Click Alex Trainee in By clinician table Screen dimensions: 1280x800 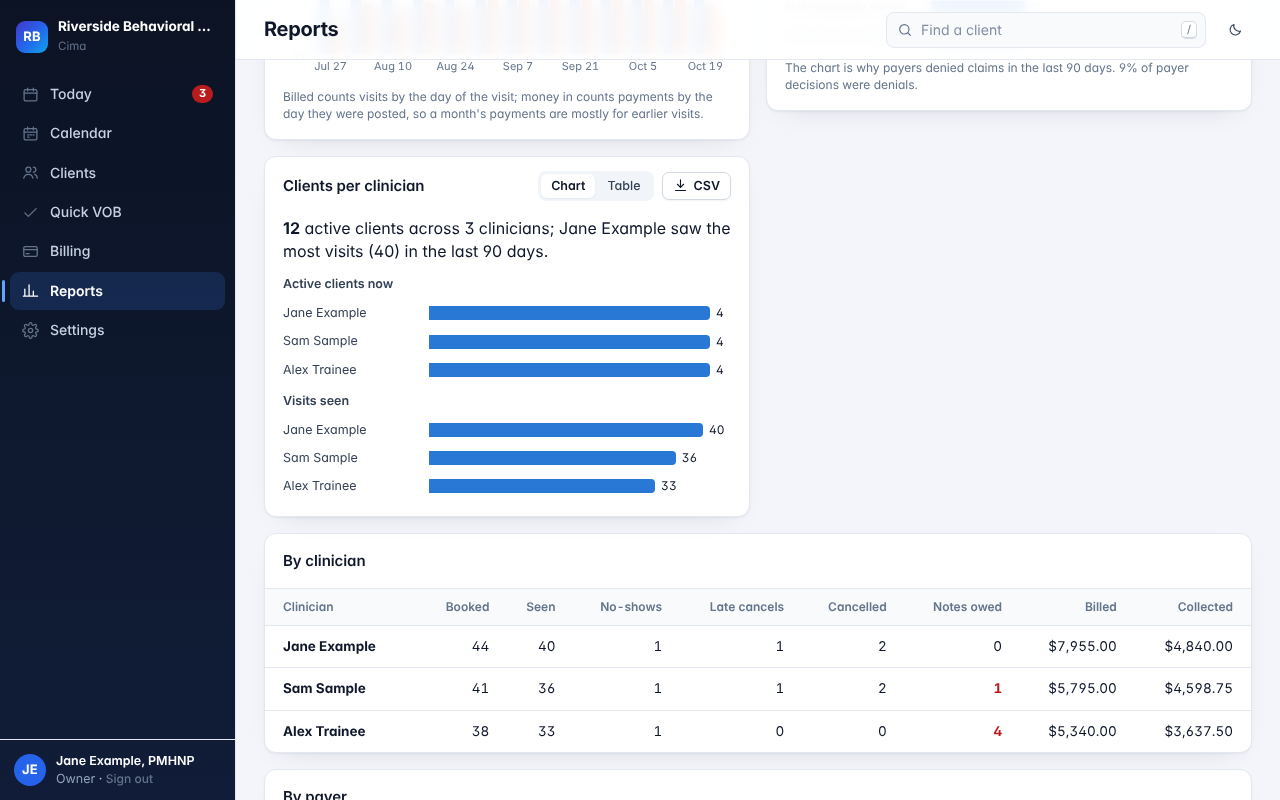[324, 731]
